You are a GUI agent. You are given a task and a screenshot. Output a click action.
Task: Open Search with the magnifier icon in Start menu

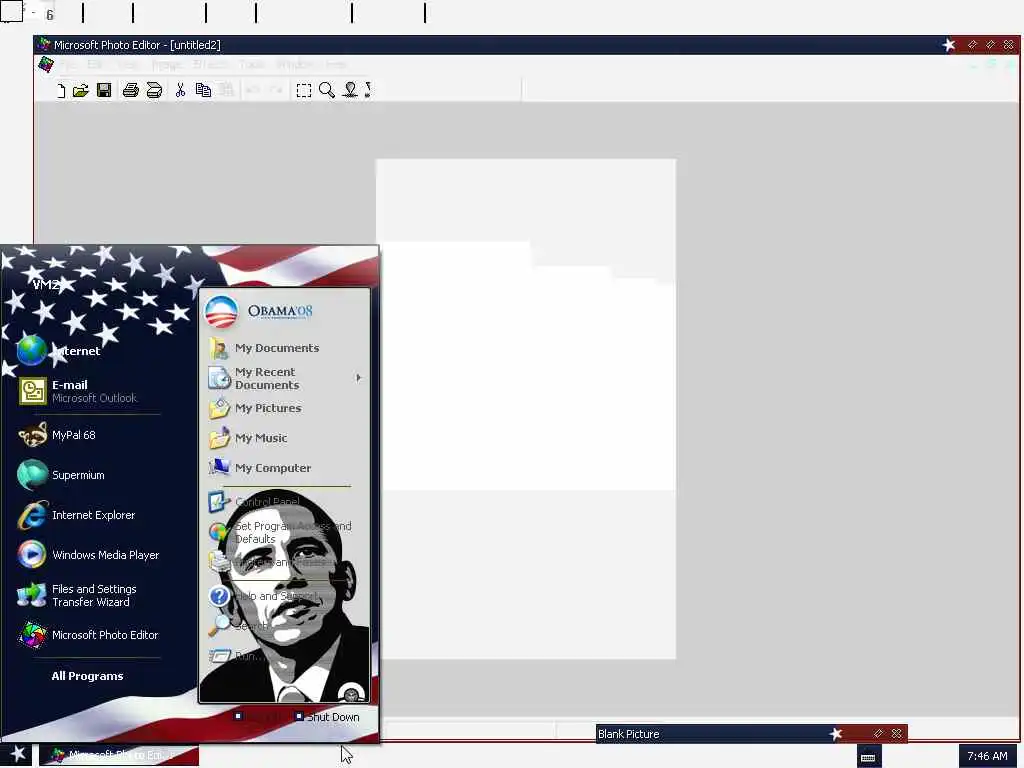(x=238, y=626)
